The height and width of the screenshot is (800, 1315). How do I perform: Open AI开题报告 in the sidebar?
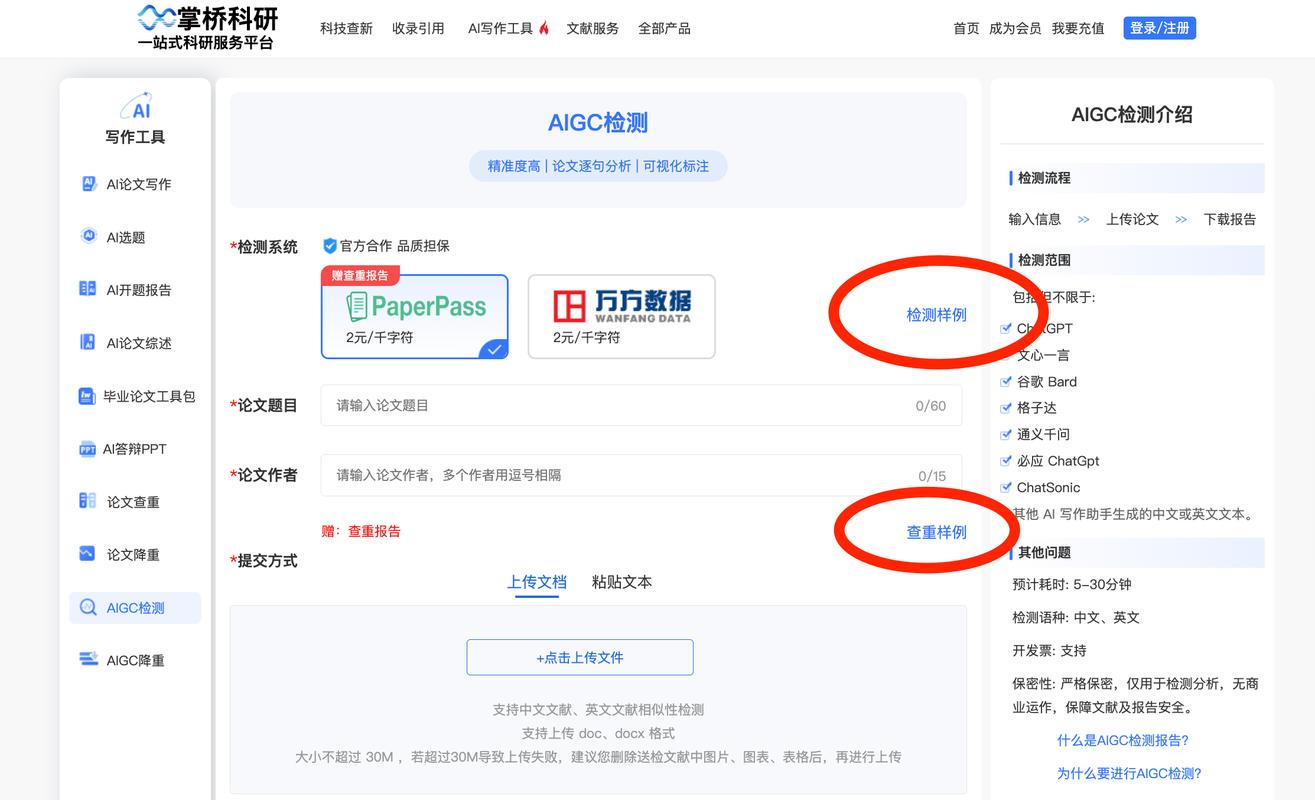point(138,290)
